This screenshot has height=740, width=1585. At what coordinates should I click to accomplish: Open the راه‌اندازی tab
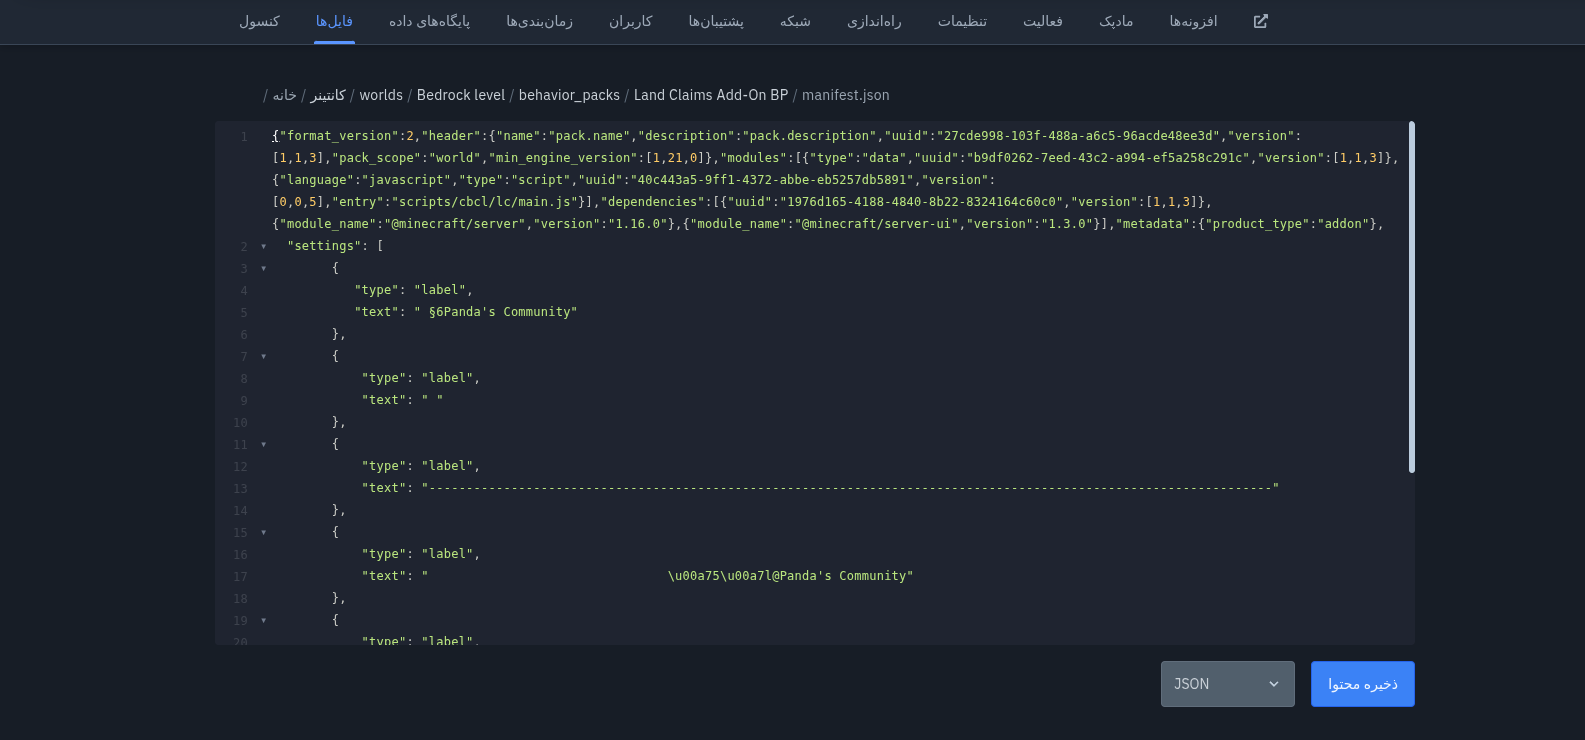(x=875, y=21)
